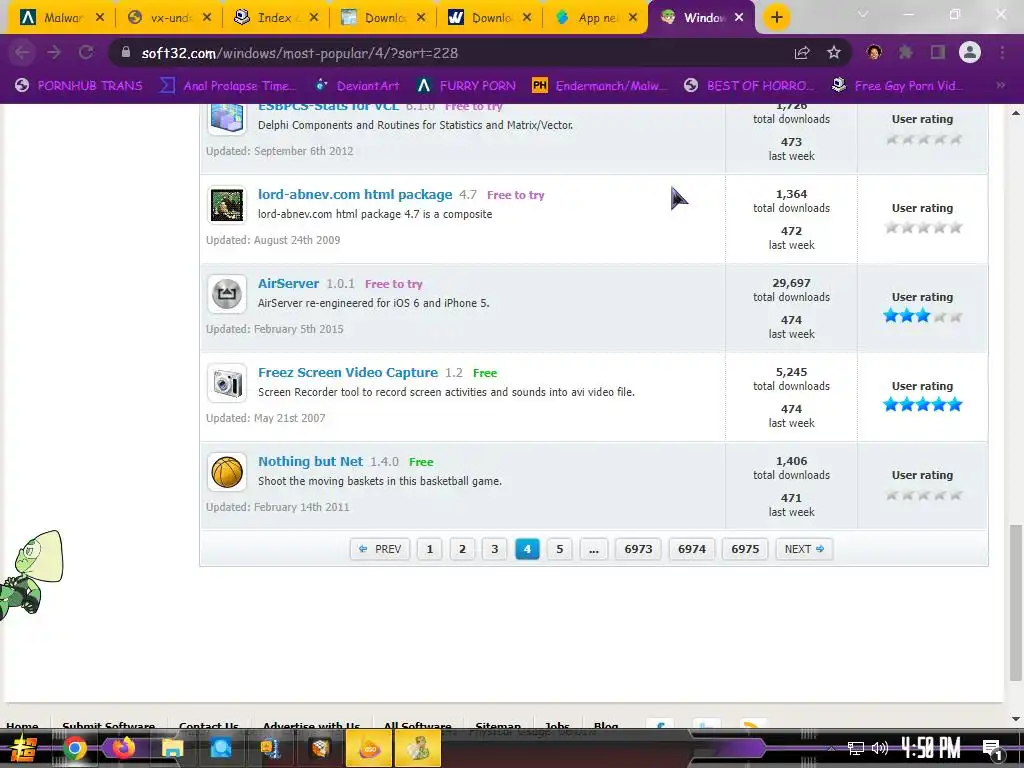
Task: Open the volume speaker icon in system tray
Action: pos(880,748)
